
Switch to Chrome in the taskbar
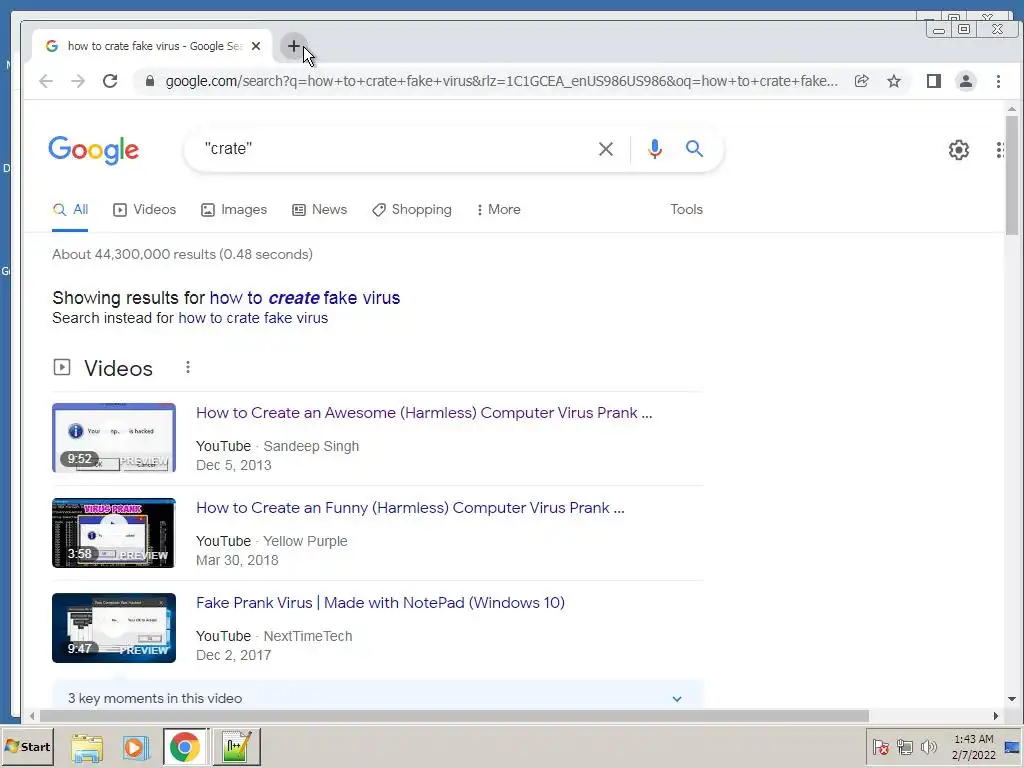click(x=185, y=746)
